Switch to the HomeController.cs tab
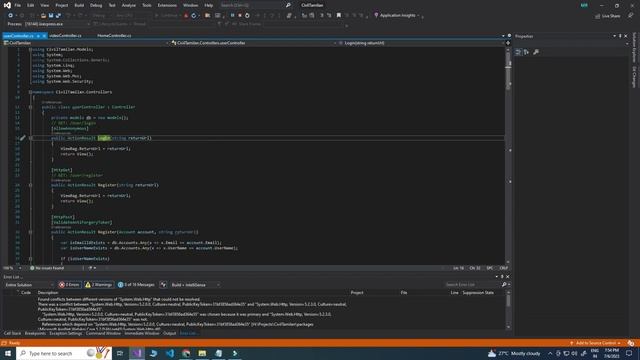 [114, 36]
